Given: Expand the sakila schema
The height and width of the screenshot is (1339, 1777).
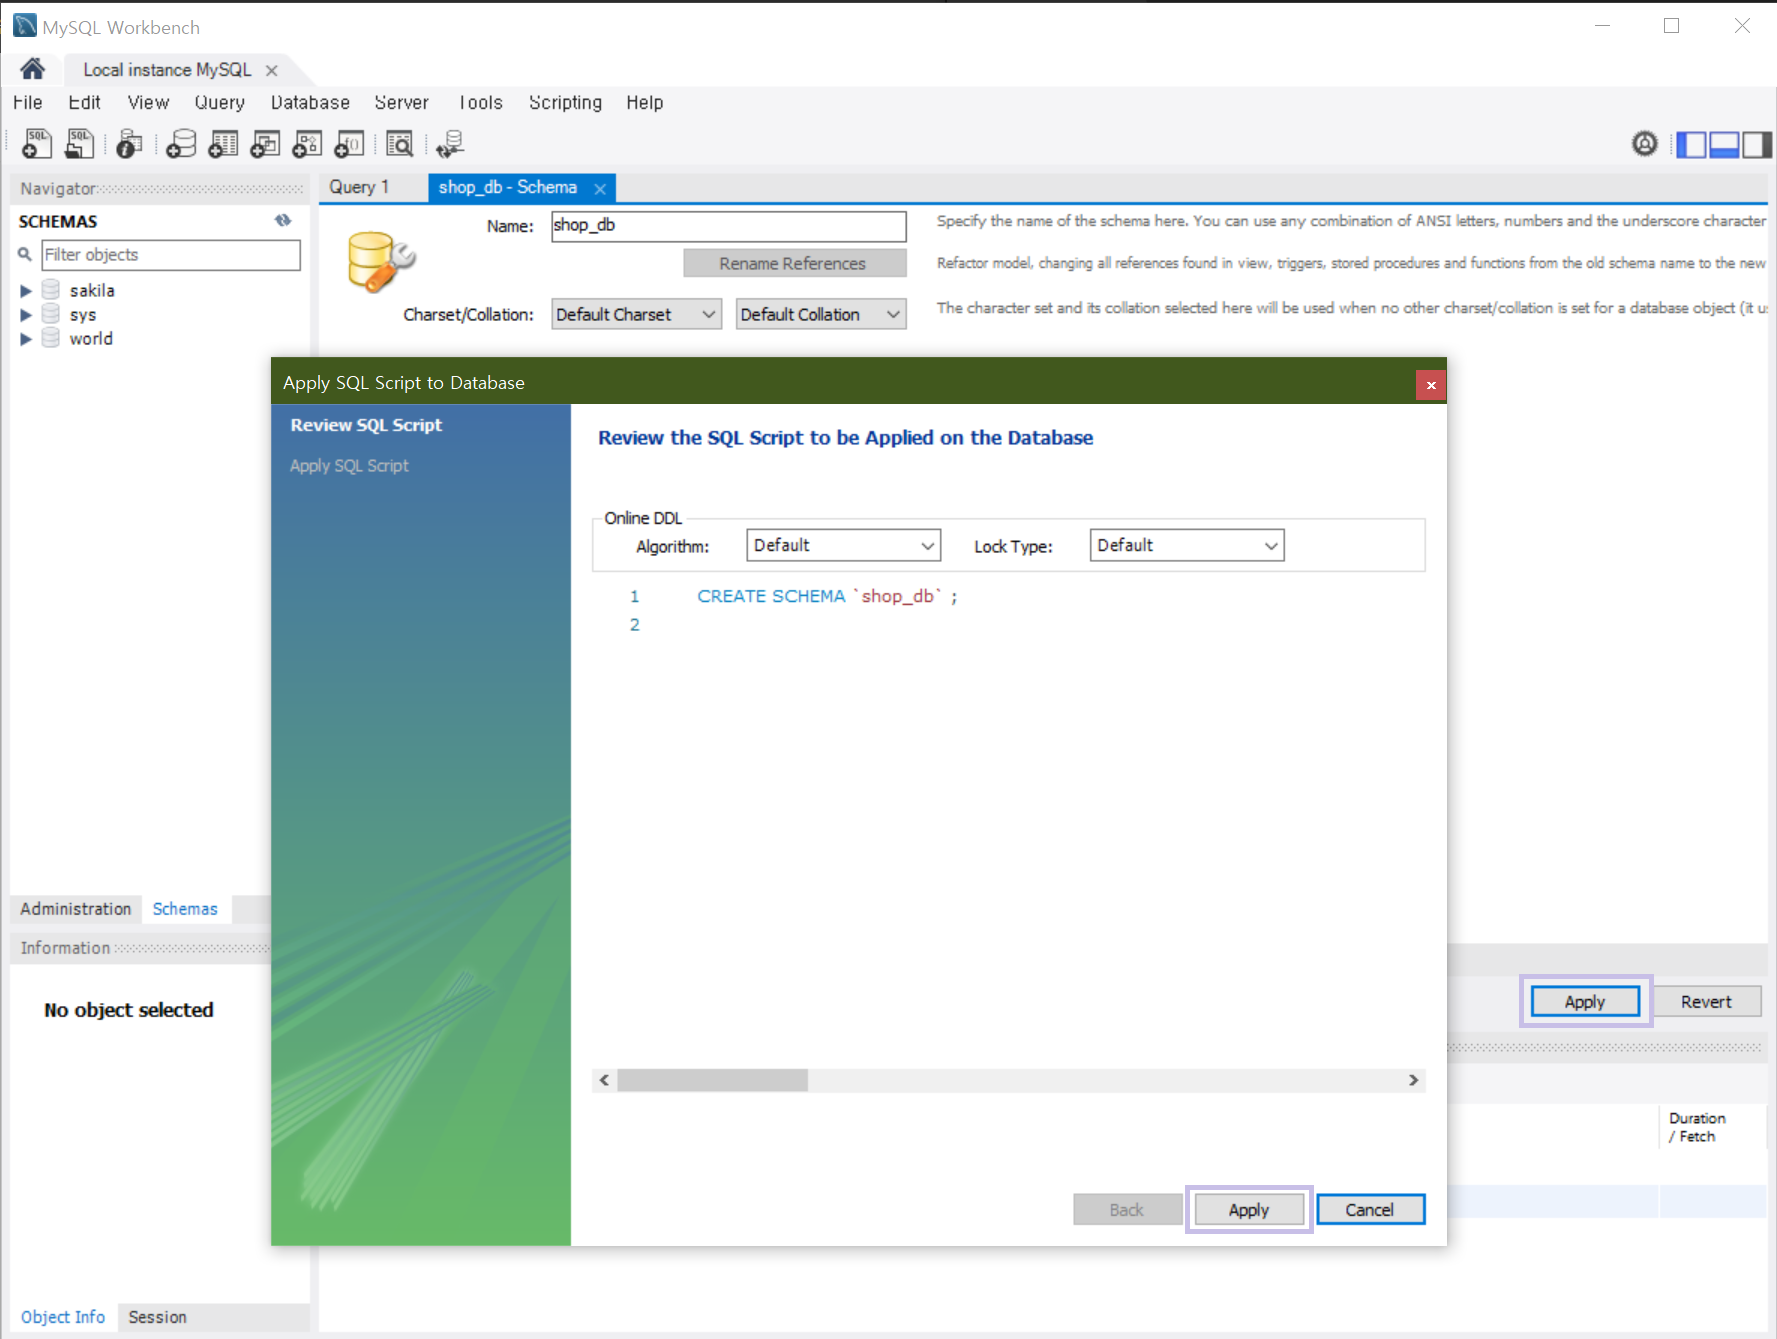Looking at the screenshot, I should [x=26, y=291].
